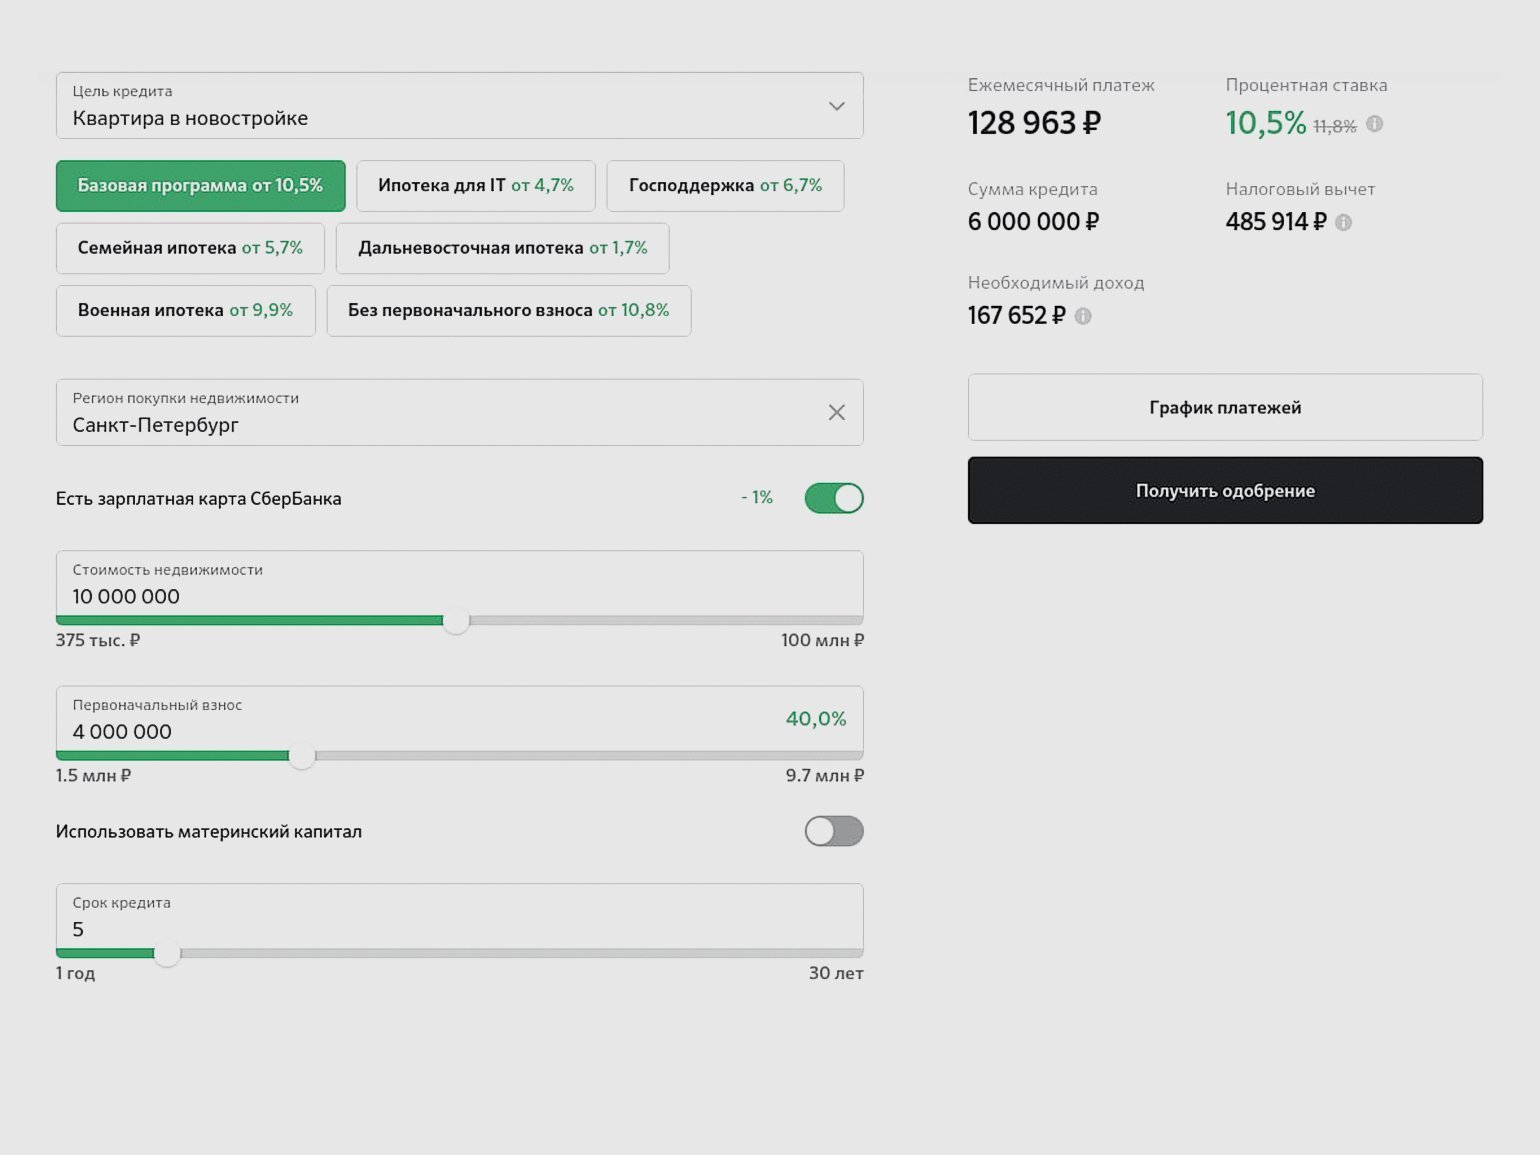Click the down payment slider handle
Viewport: 1540px width, 1155px height.
[302, 756]
